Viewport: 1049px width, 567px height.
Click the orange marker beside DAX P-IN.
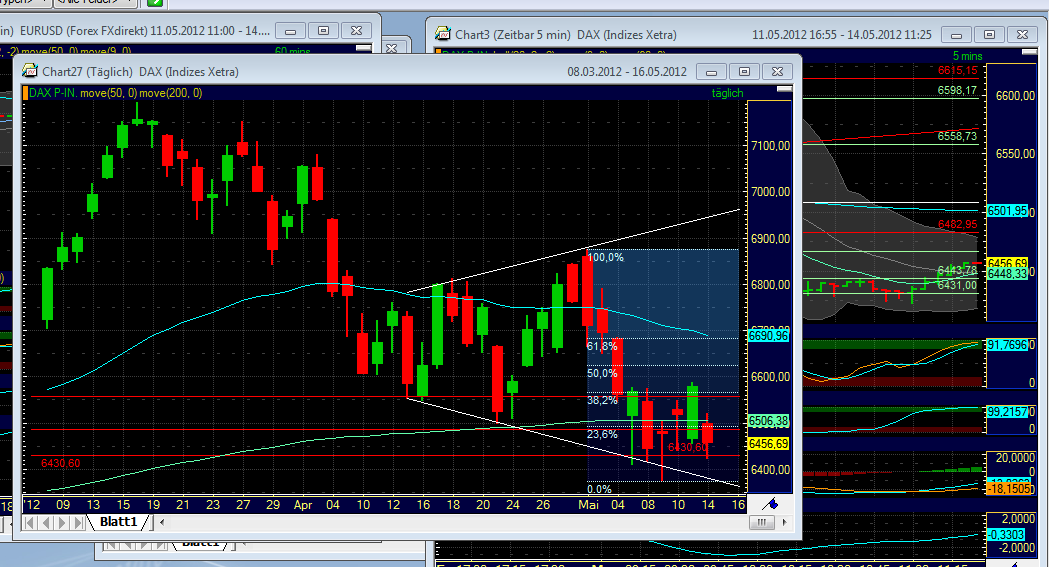25,93
